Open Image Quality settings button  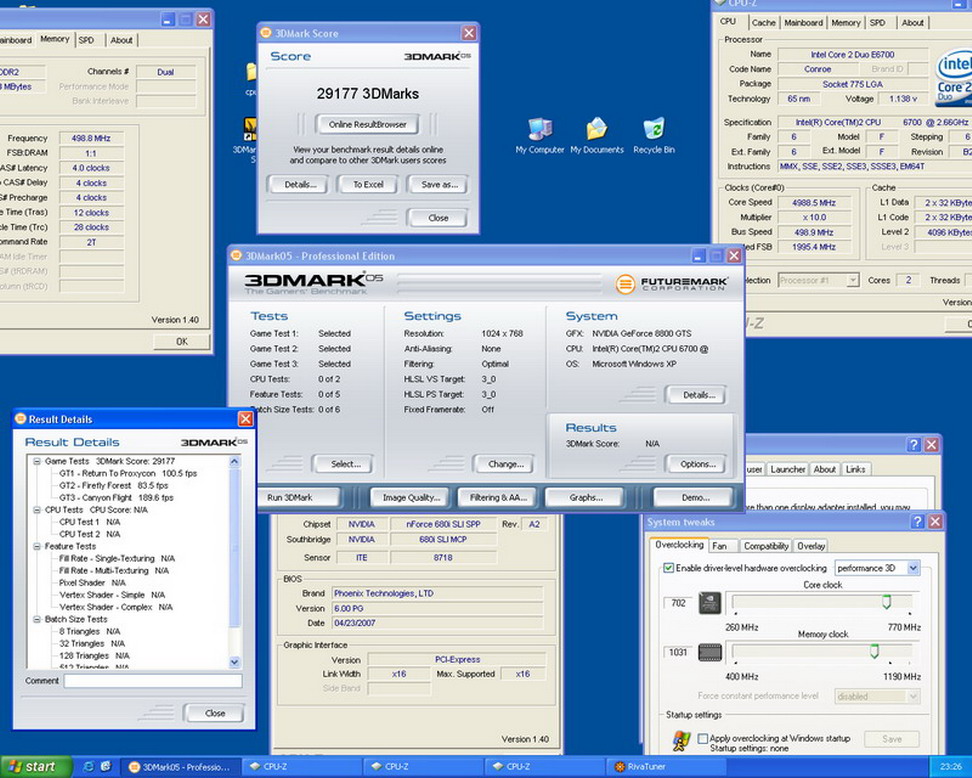click(x=410, y=497)
